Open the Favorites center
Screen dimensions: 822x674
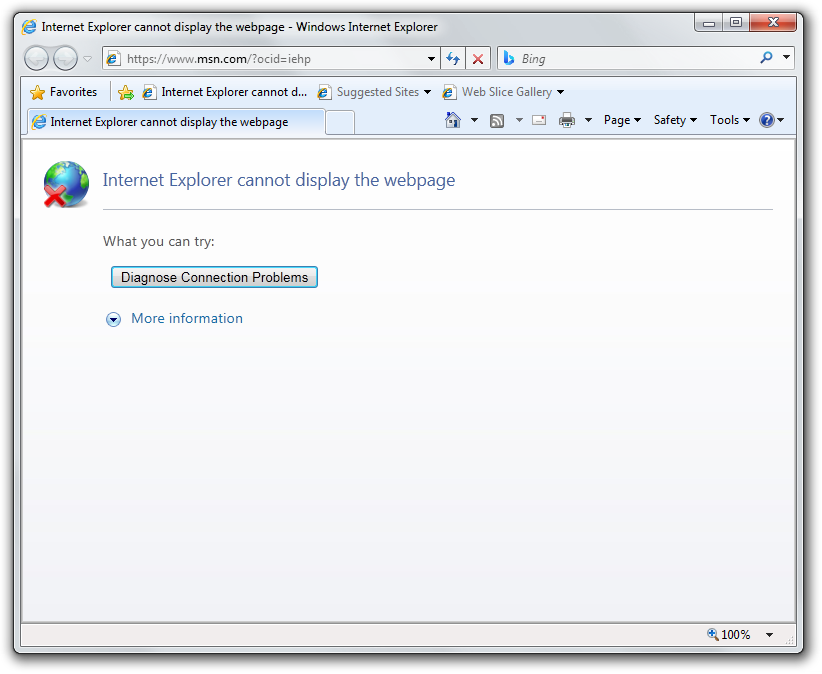click(63, 92)
